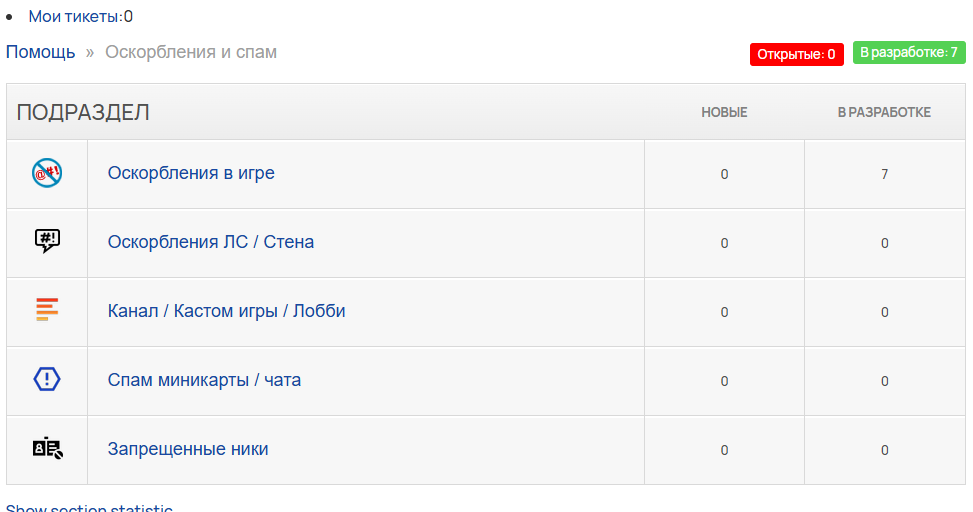Open Канал / Кастом игры / Лобби subsection
Image resolution: width=973 pixels, height=512 pixels.
(226, 311)
